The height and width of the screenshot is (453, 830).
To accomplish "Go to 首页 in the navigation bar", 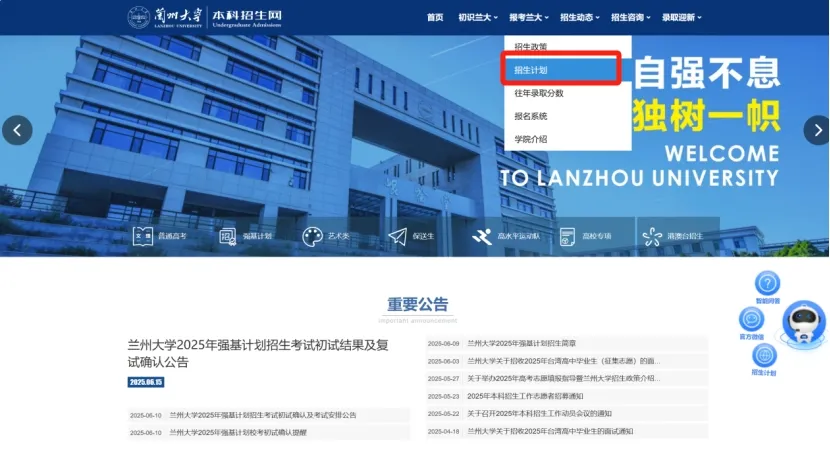I will pos(434,17).
